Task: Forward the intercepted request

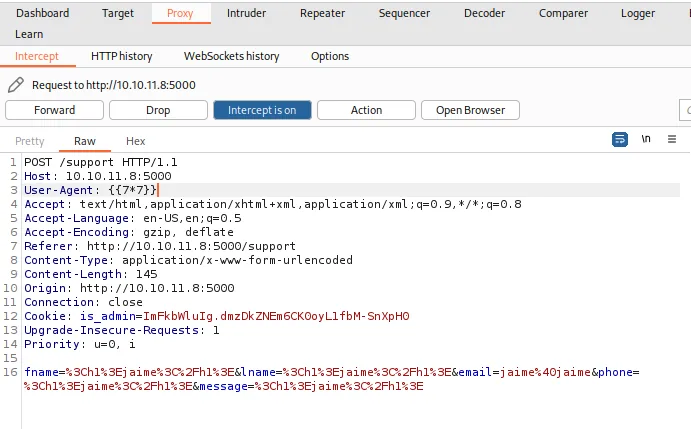Action: tap(55, 110)
